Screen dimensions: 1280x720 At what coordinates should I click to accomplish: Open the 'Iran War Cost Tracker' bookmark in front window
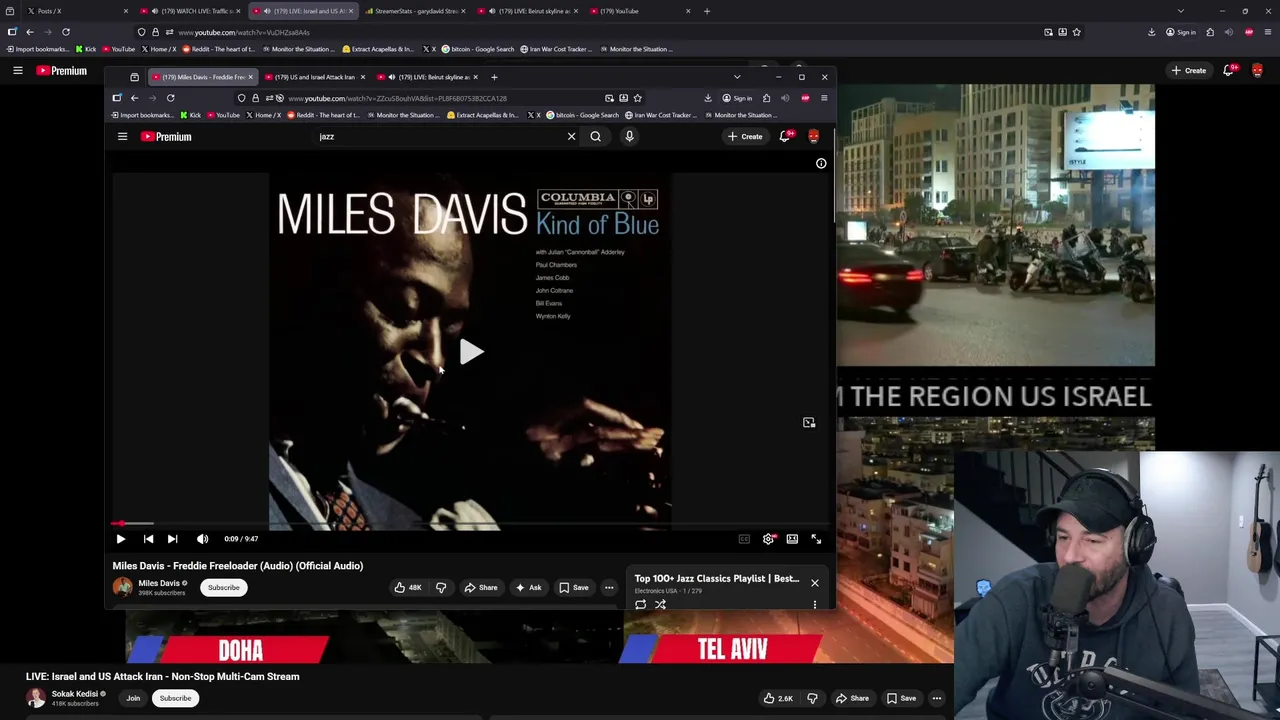point(659,115)
